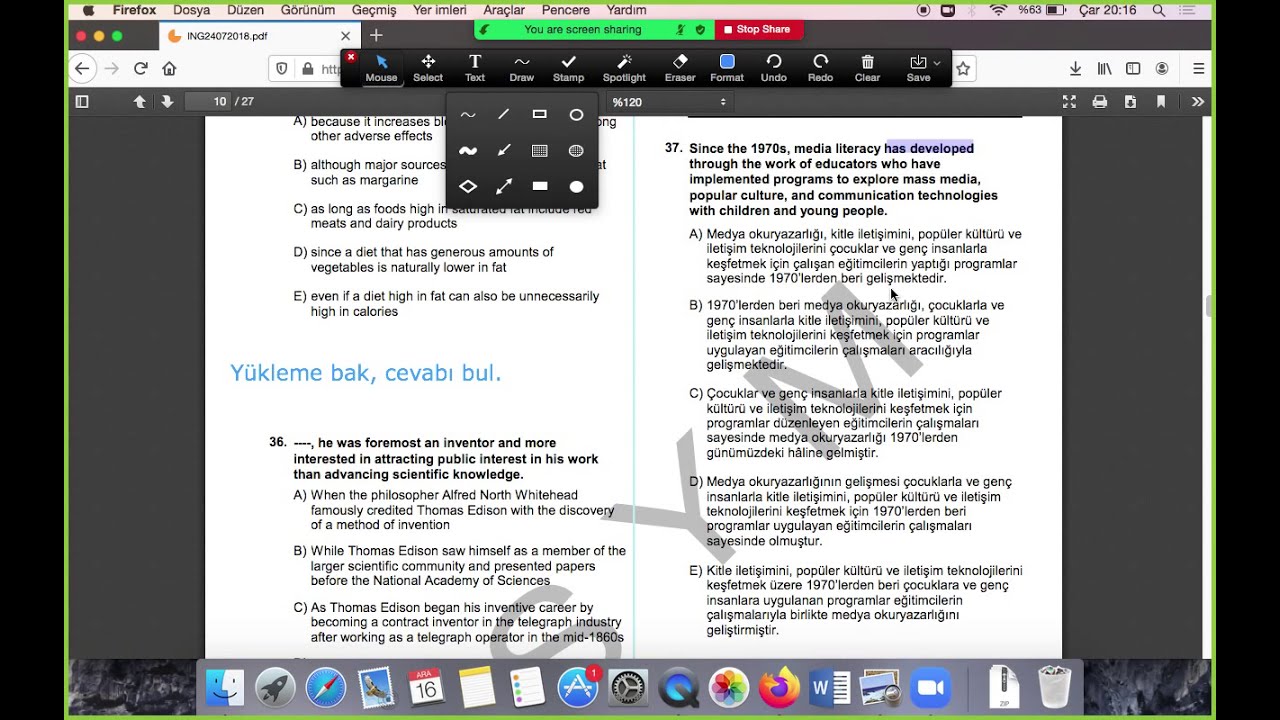Switch PDF to presentation mode
This screenshot has height=720, width=1280.
click(x=1069, y=102)
